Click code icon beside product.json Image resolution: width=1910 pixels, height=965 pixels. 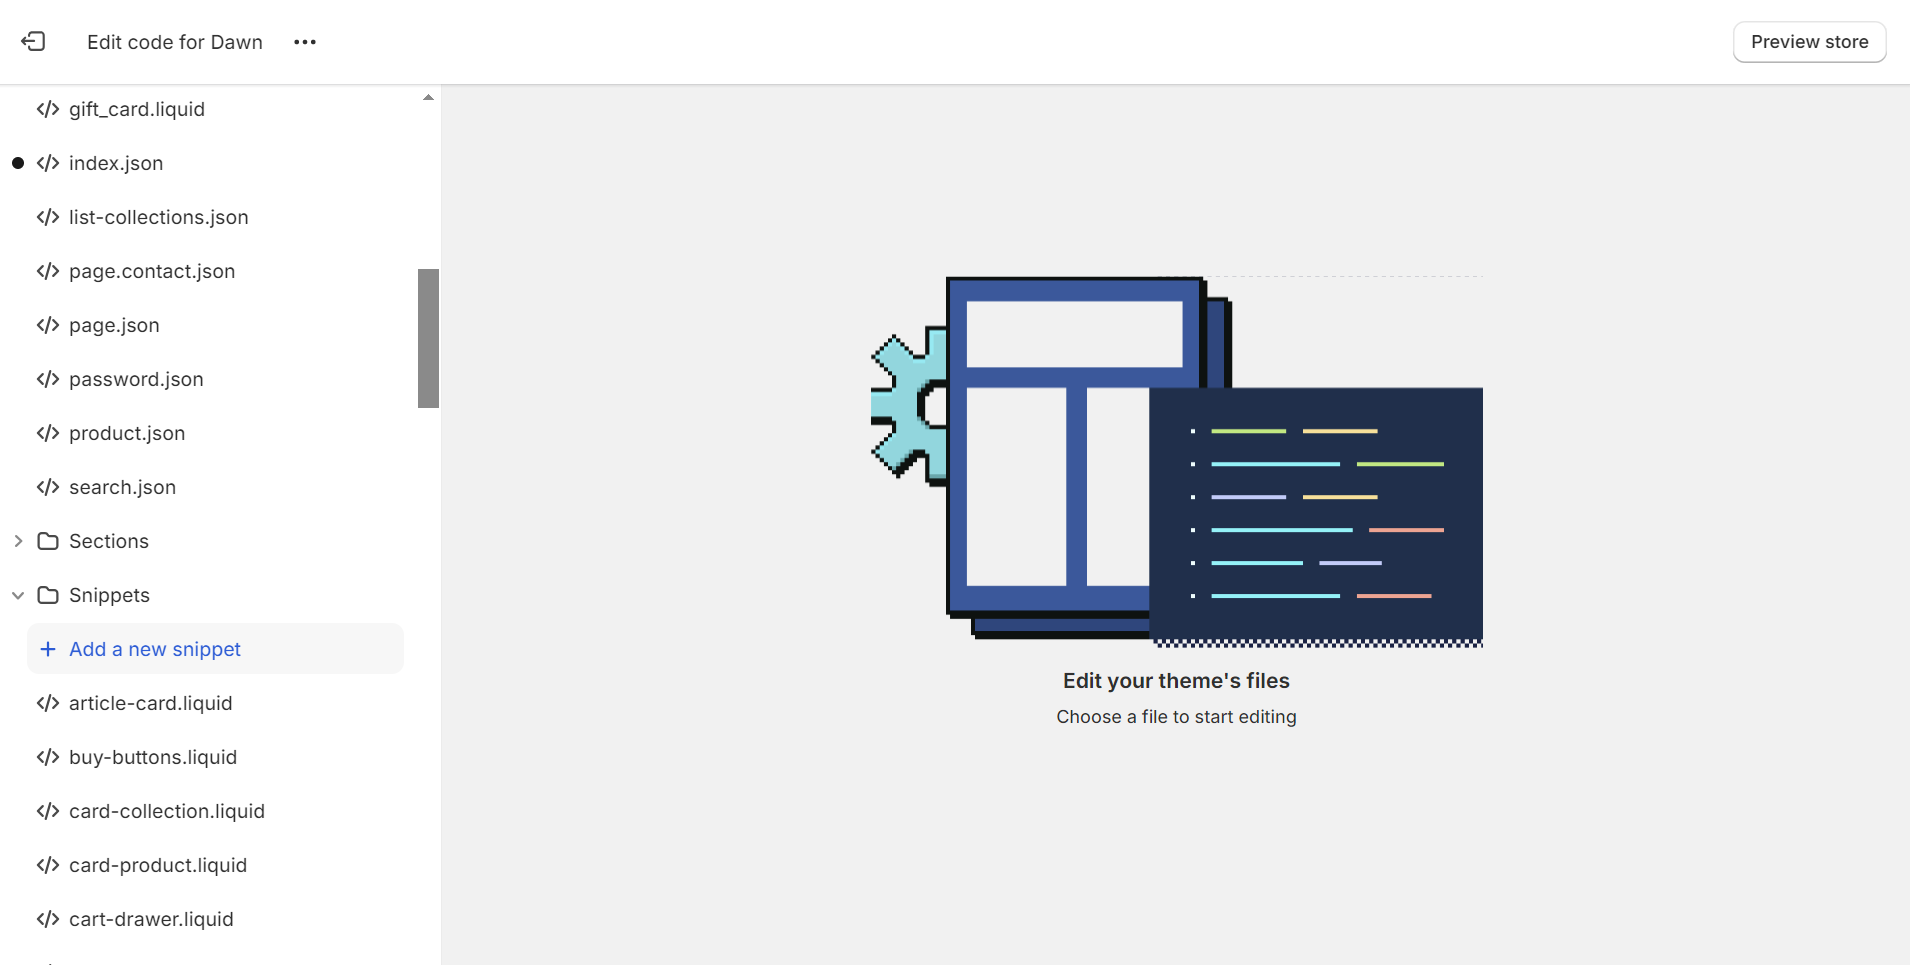(x=48, y=433)
